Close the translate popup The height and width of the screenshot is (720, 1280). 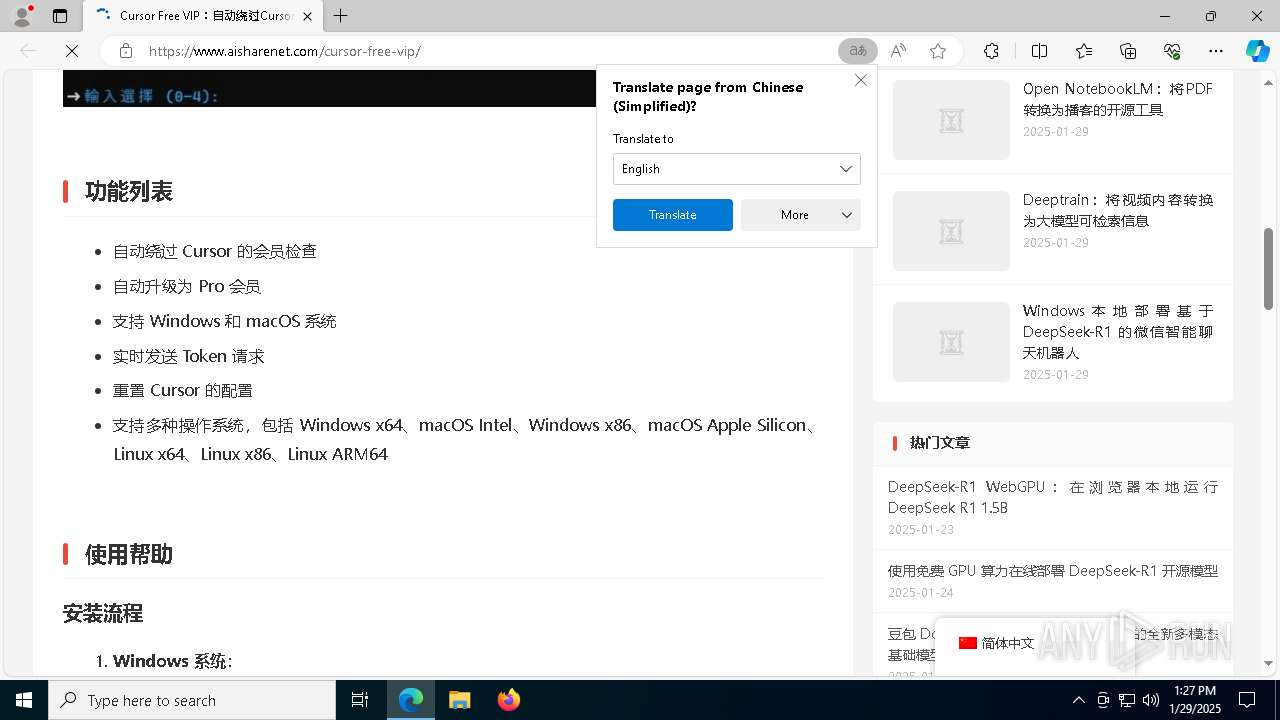point(860,80)
